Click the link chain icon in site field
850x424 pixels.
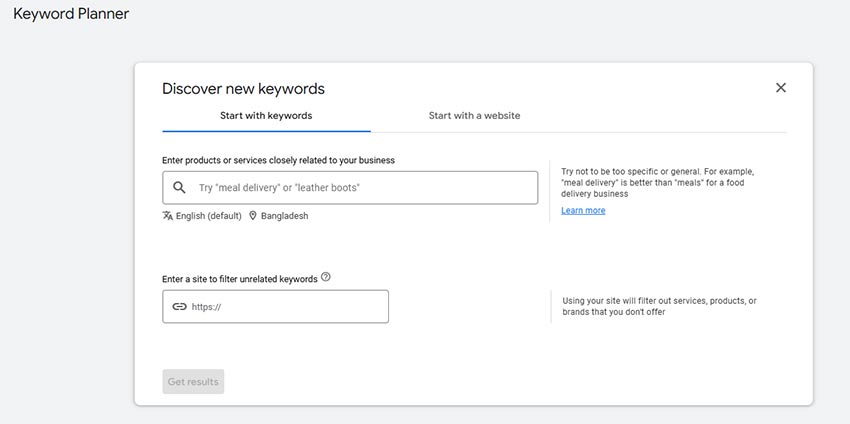point(179,306)
